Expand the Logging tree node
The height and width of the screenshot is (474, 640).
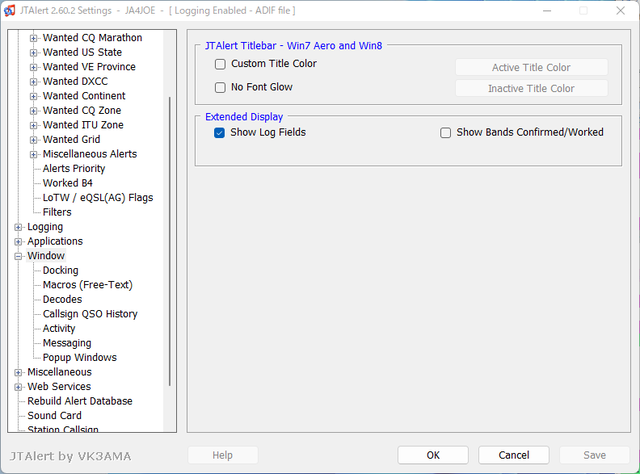18,227
